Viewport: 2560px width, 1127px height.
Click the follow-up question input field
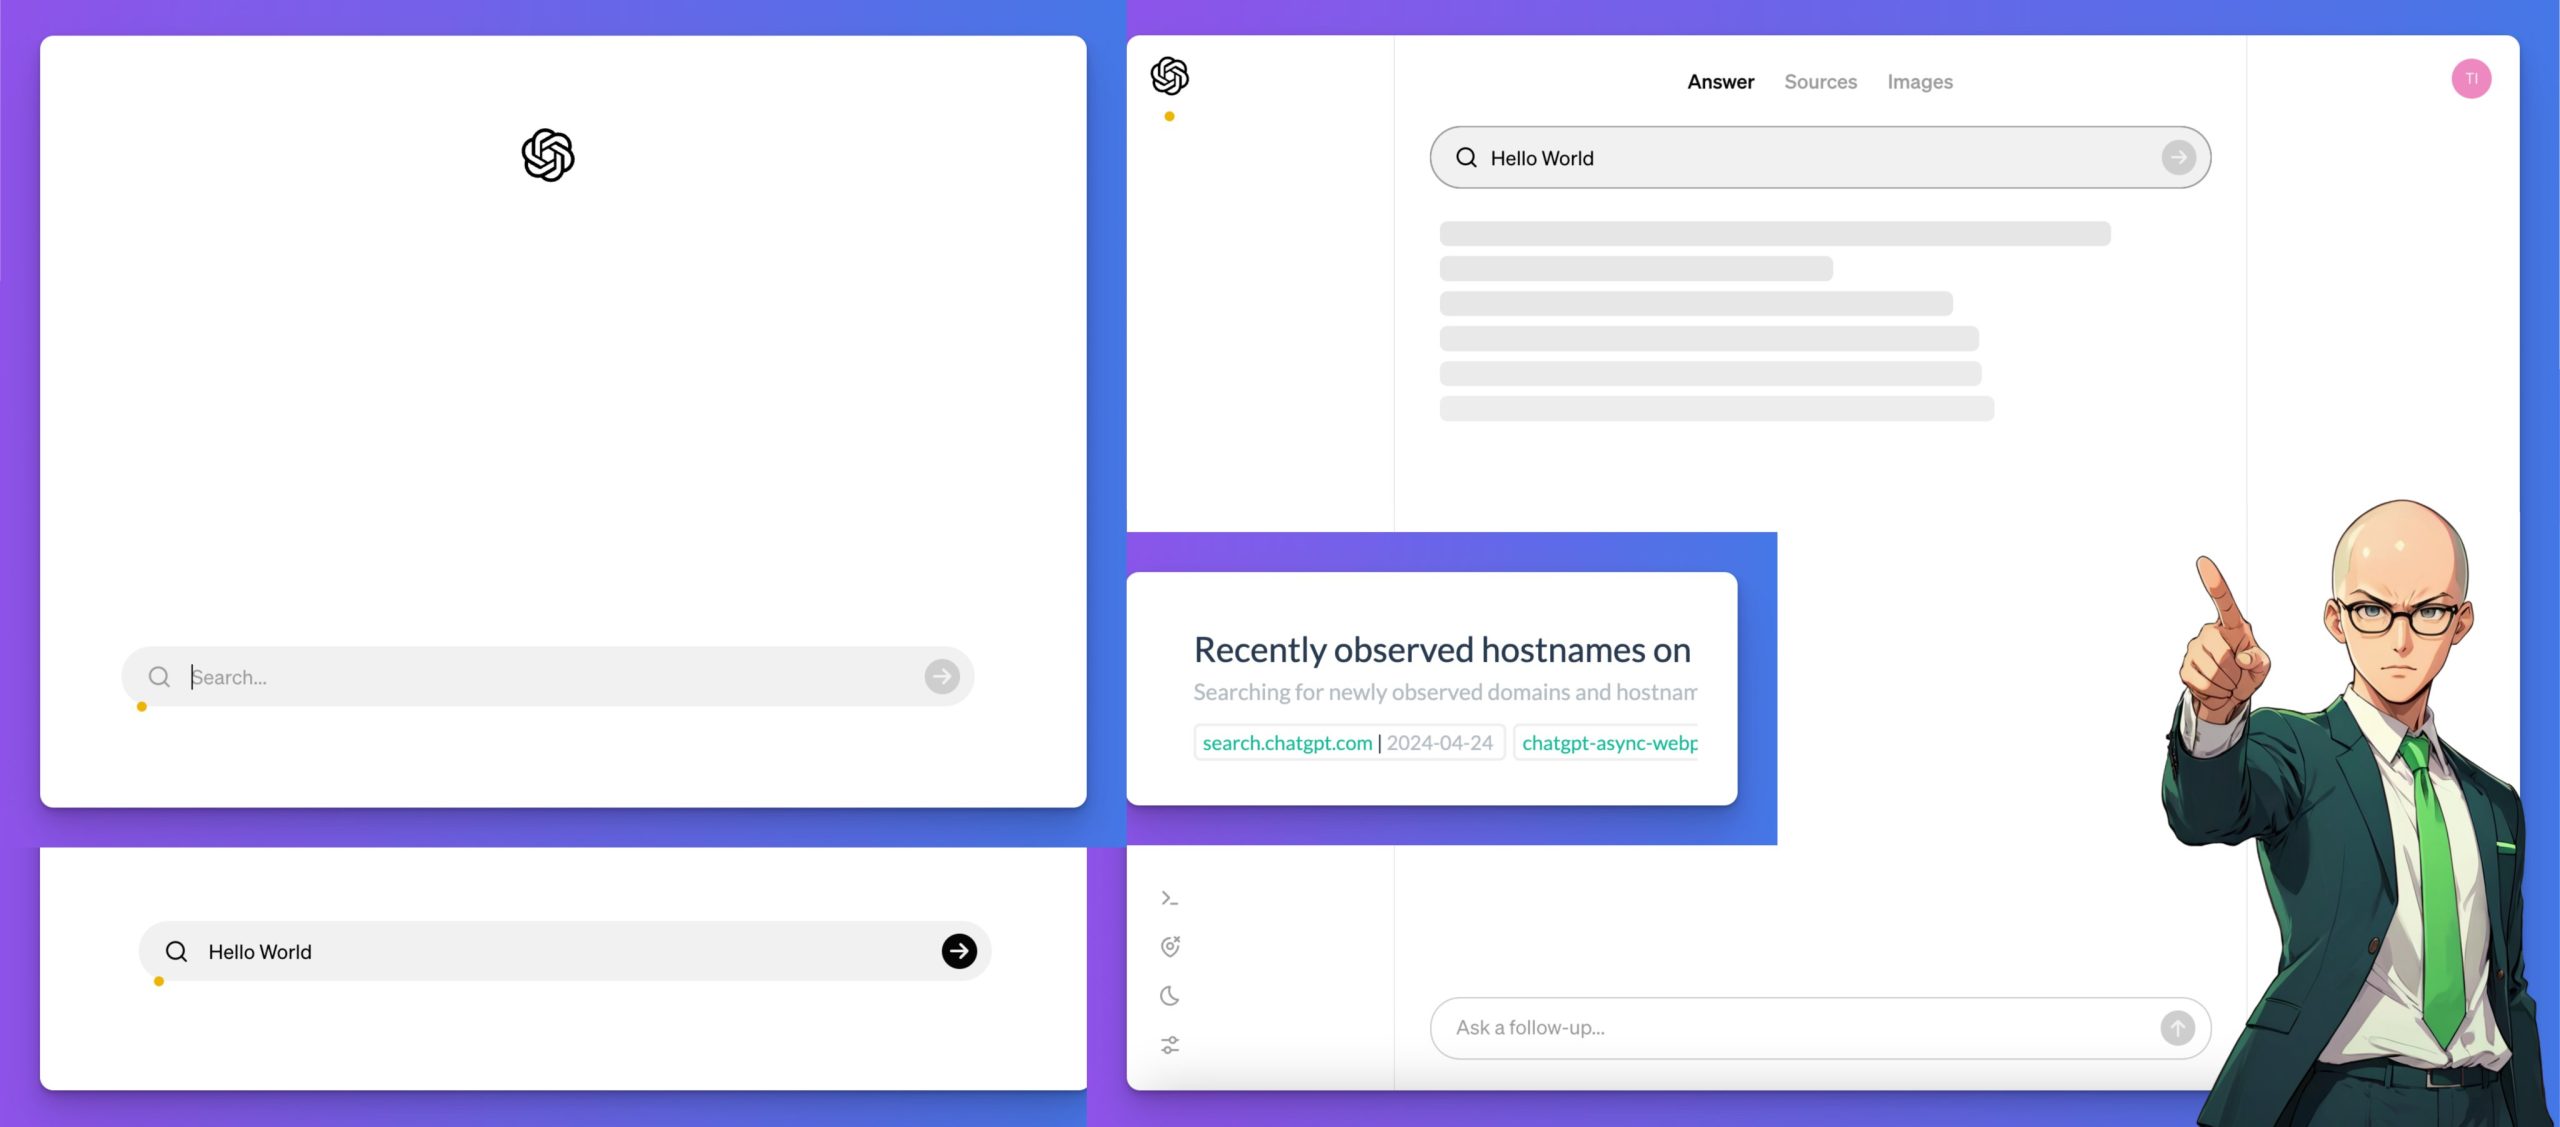(1796, 1027)
